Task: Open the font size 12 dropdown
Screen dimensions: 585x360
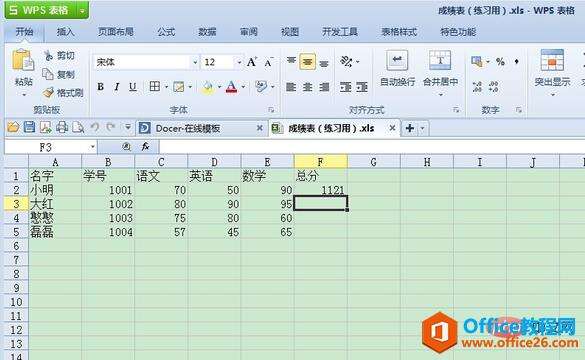Action: point(239,62)
